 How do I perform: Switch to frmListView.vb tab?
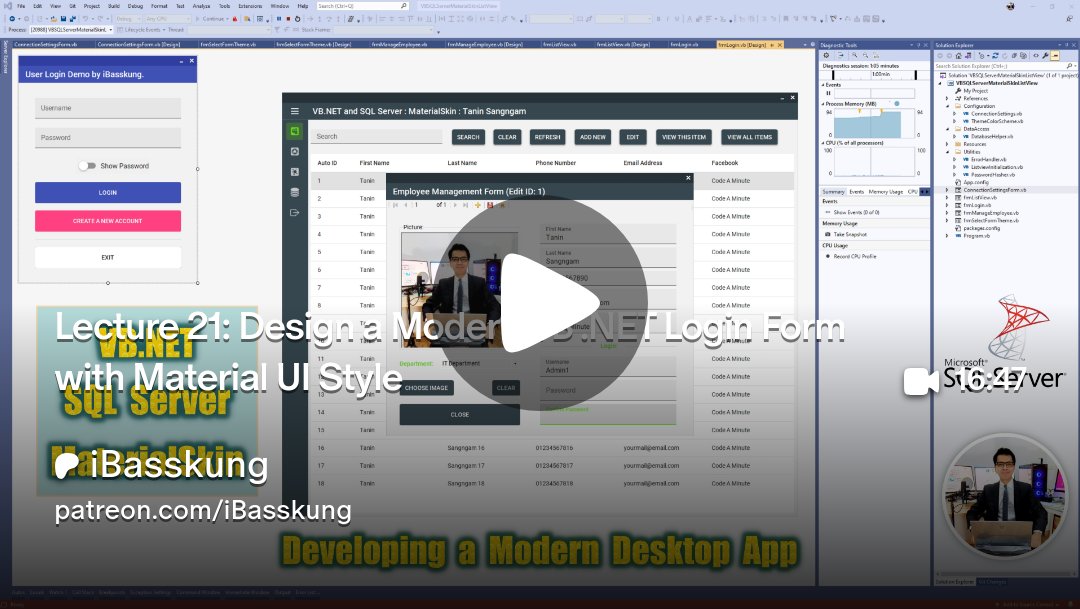point(560,44)
